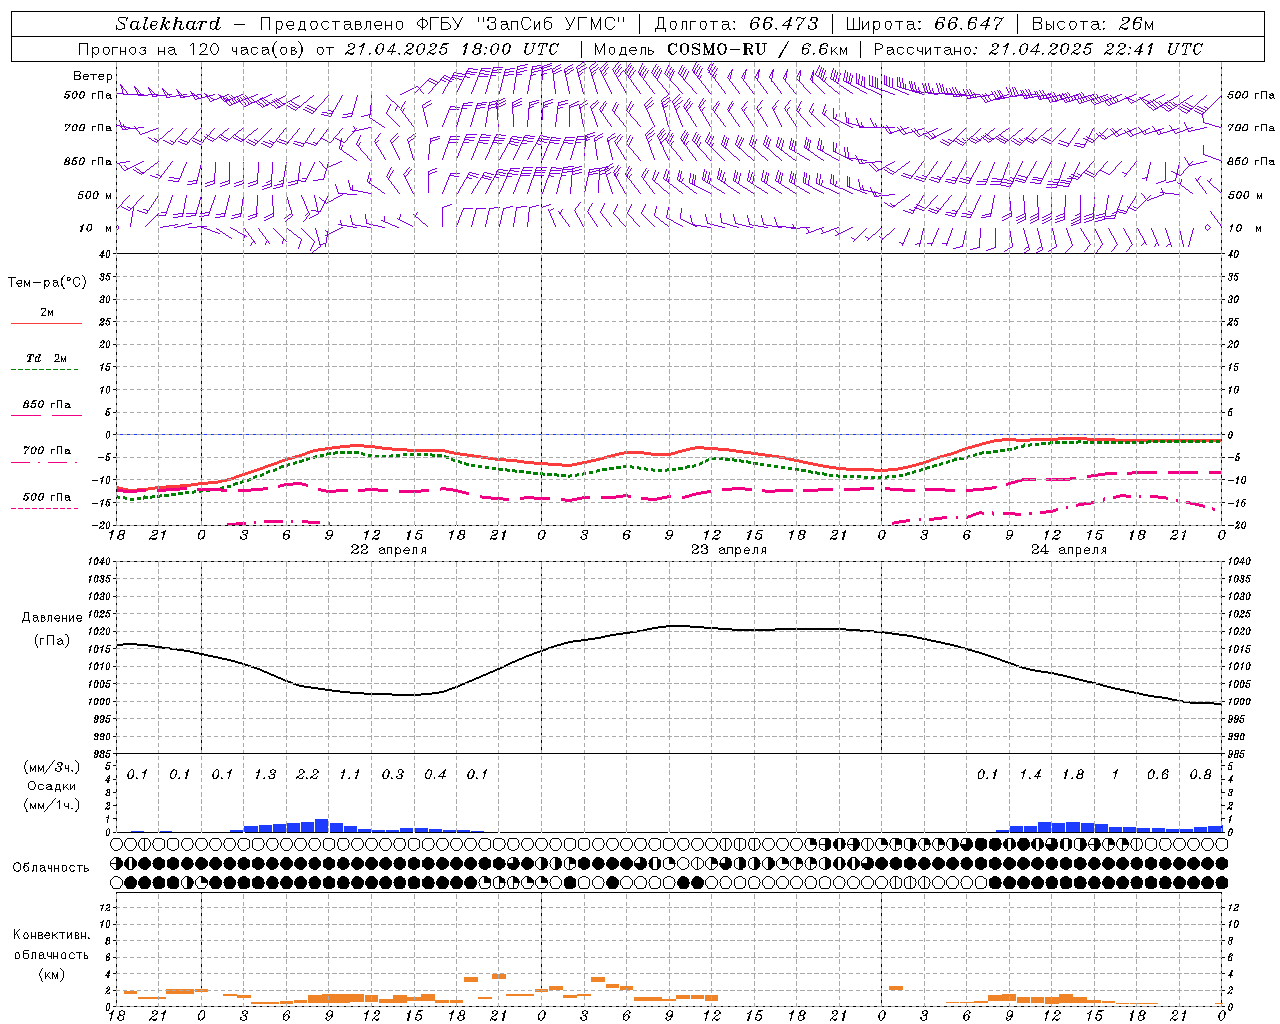Viewport: 1280px width, 1024px height.
Task: Click the '0.8' precipitation value
Action: [x=1201, y=775]
